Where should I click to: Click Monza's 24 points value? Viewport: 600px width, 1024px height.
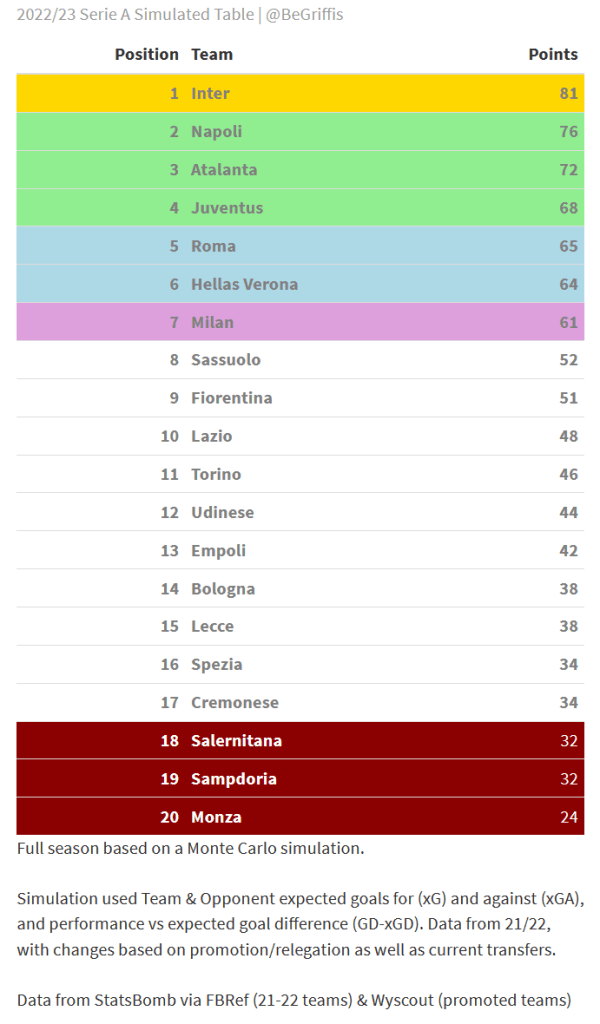[568, 817]
